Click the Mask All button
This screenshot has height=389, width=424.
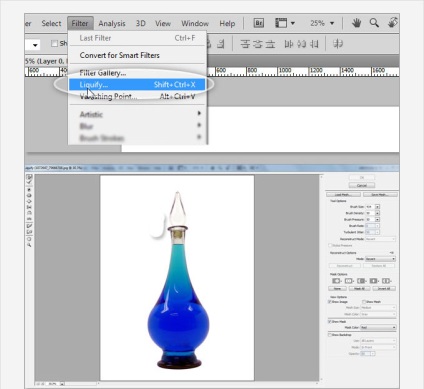[360, 288]
